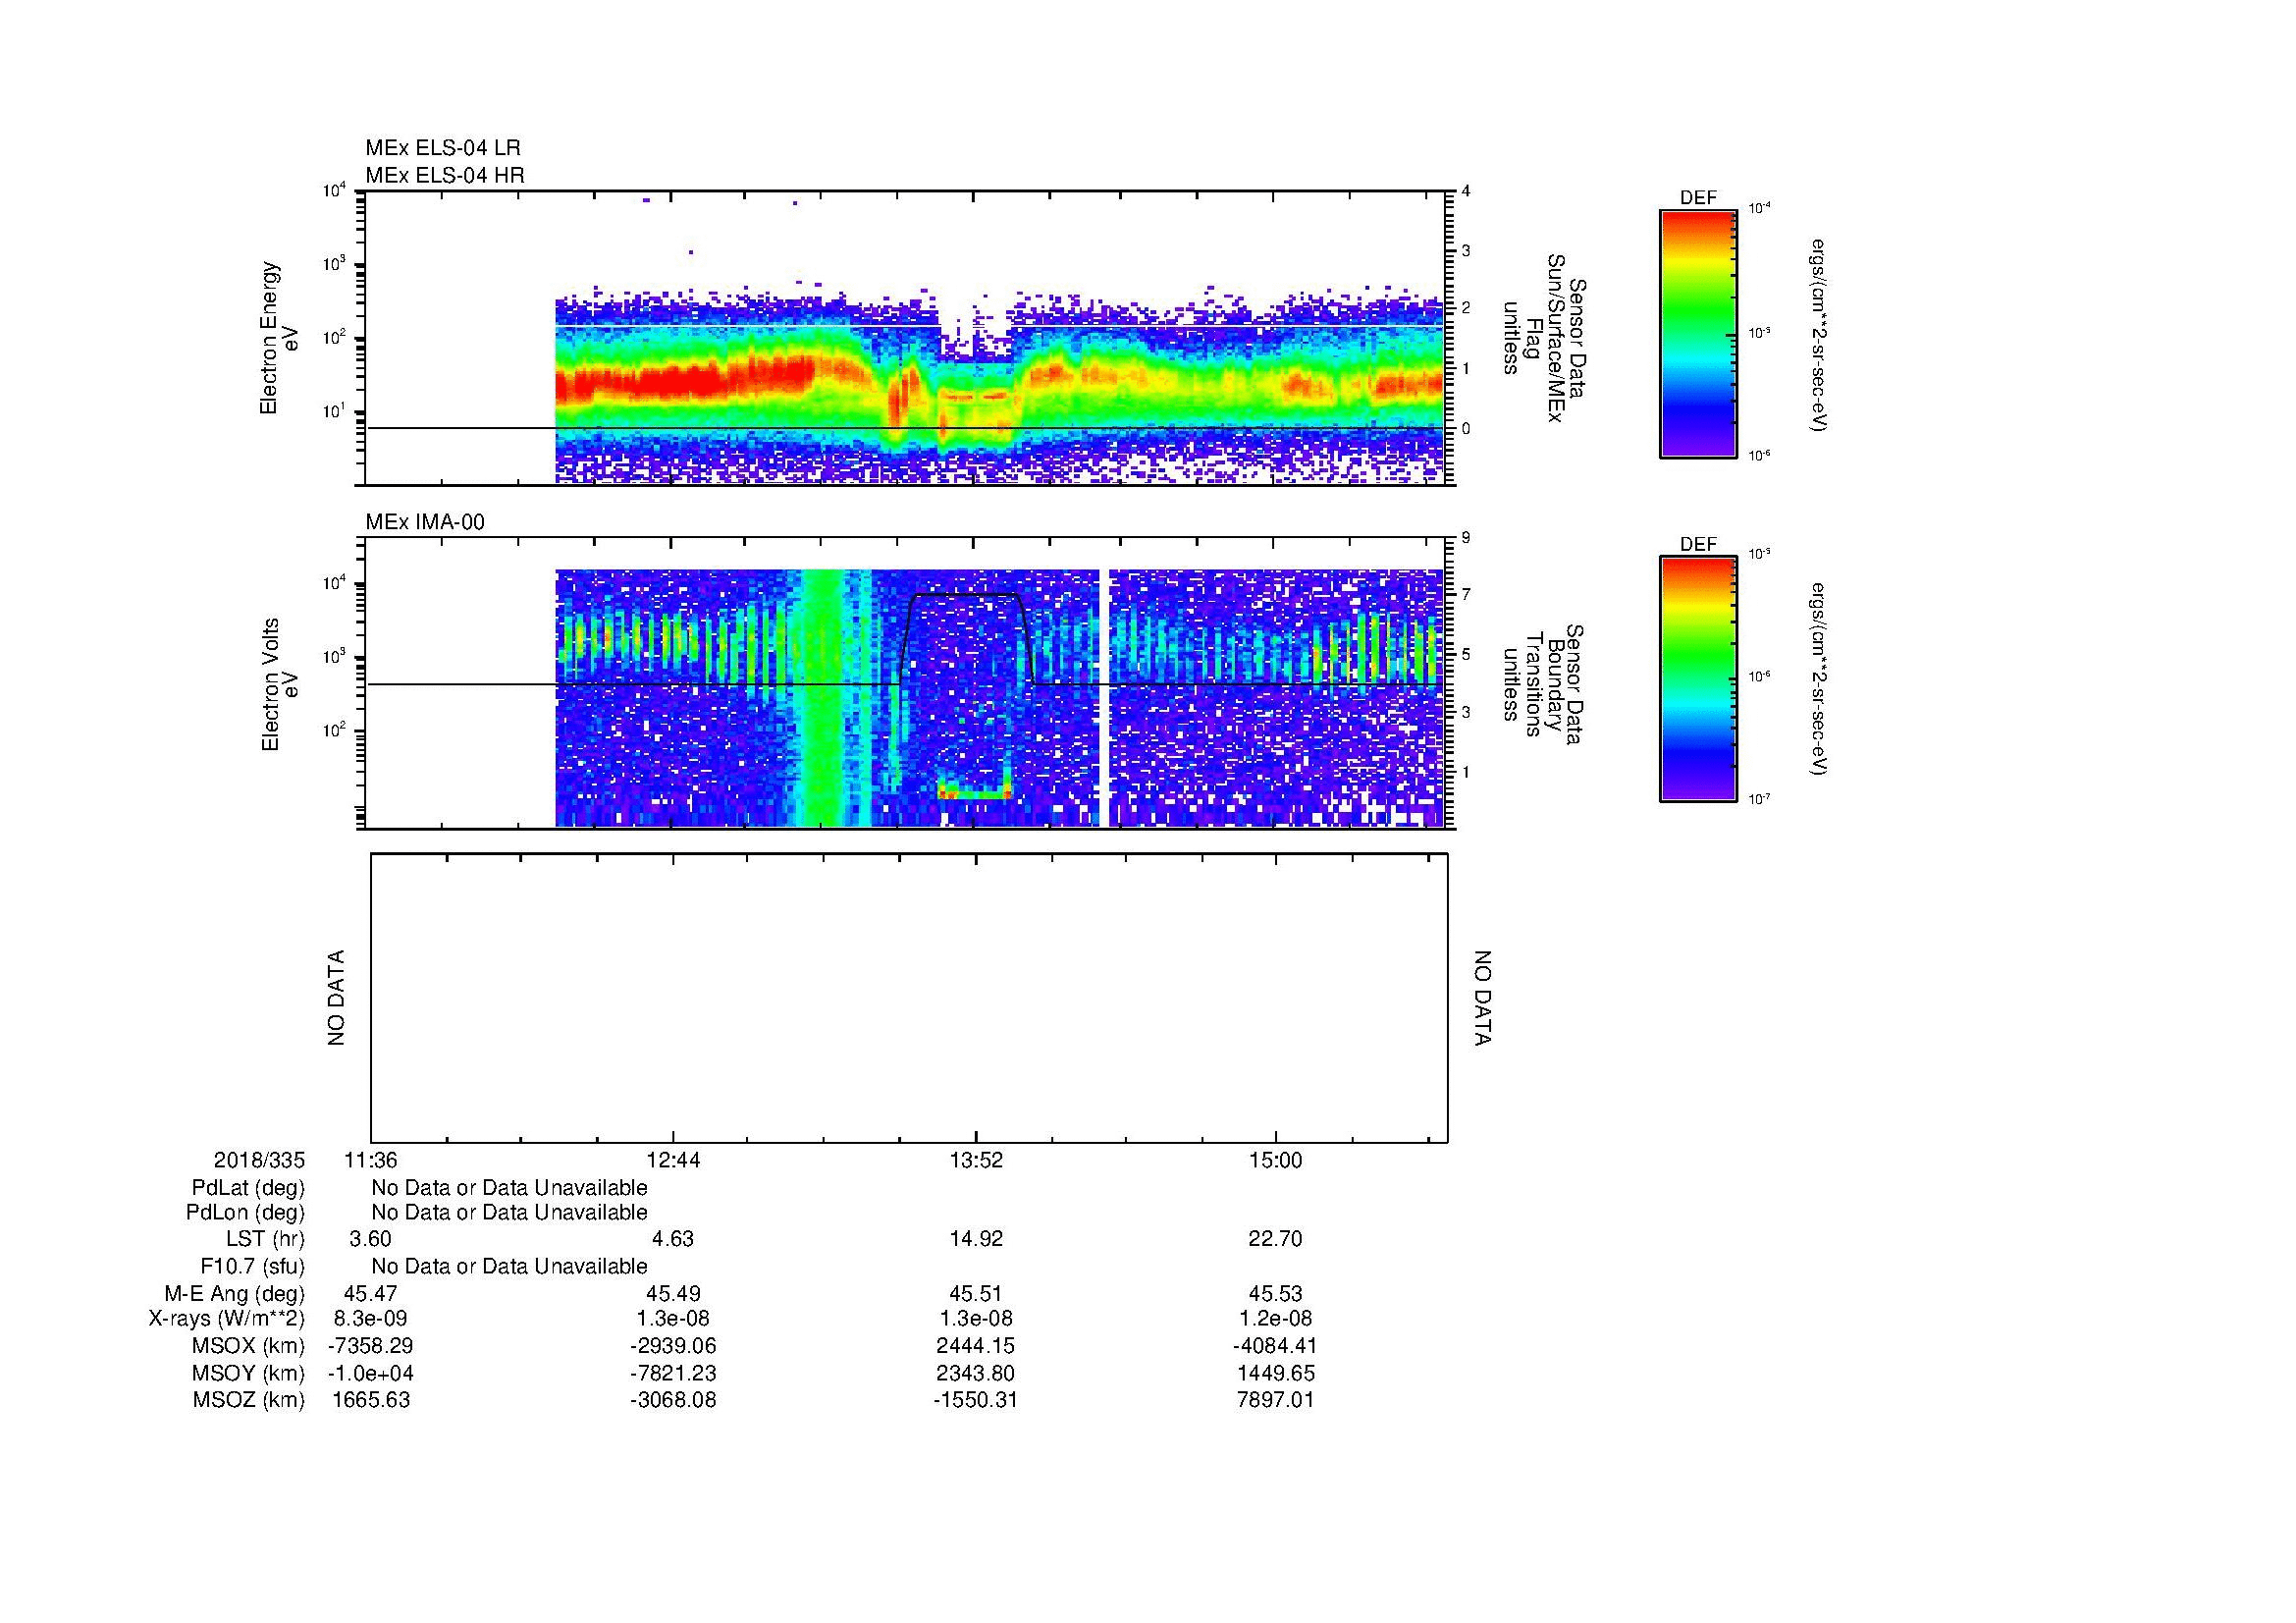The width and height of the screenshot is (2296, 1623).
Task: Click MSOX value 2444.15
Action: 975,1346
